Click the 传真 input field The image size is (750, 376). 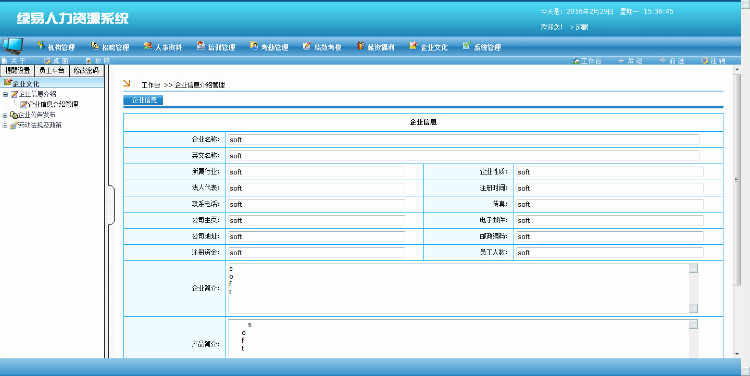point(609,204)
